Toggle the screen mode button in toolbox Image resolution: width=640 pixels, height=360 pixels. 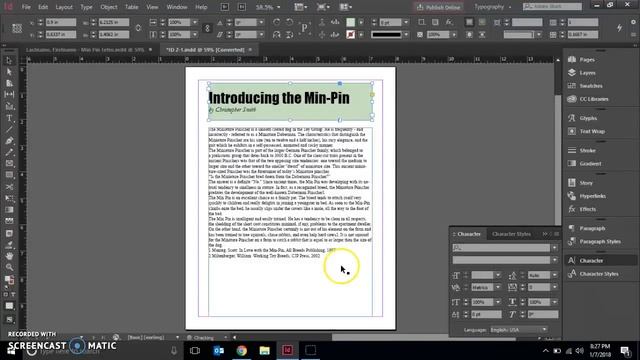coord(9,320)
